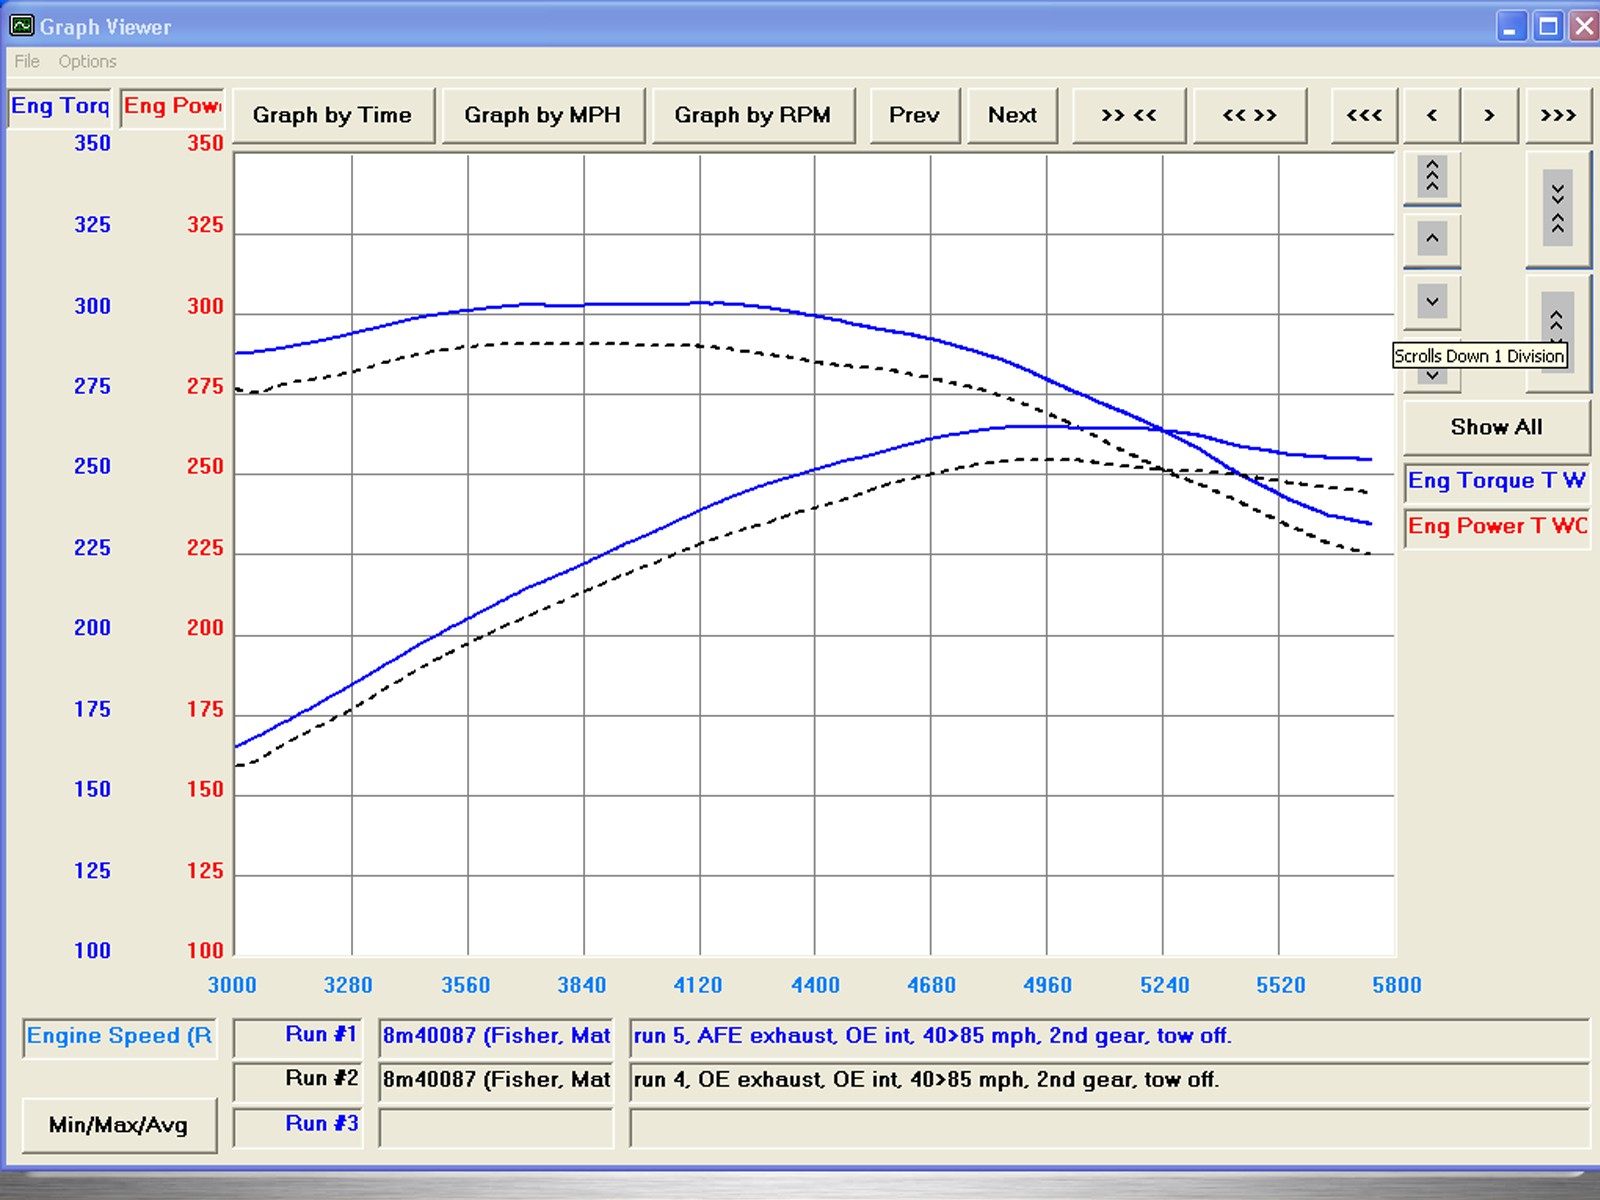
Task: Click the horizontal zoom-out '<< >>' button
Action: (1250, 115)
